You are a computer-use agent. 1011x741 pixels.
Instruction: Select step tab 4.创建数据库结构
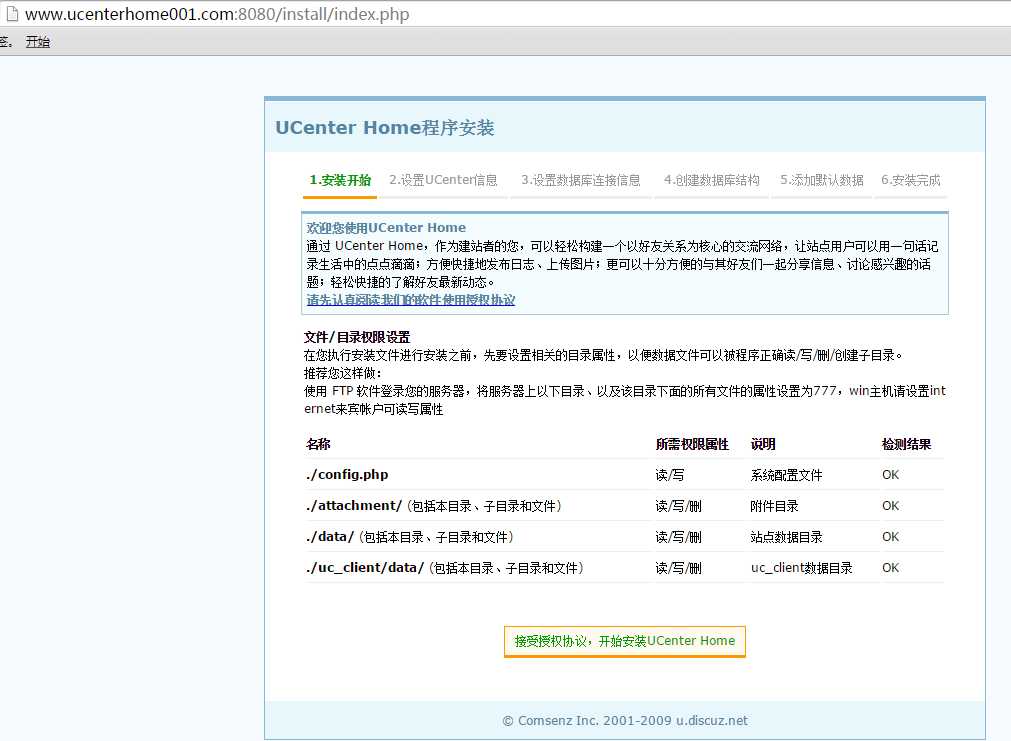point(712,180)
